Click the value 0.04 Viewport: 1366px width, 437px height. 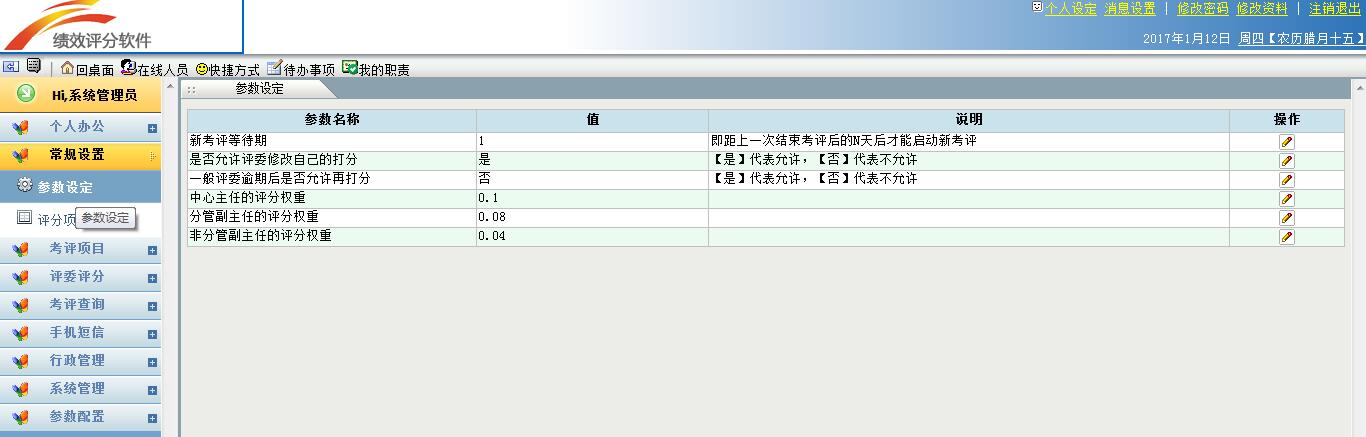pos(492,236)
